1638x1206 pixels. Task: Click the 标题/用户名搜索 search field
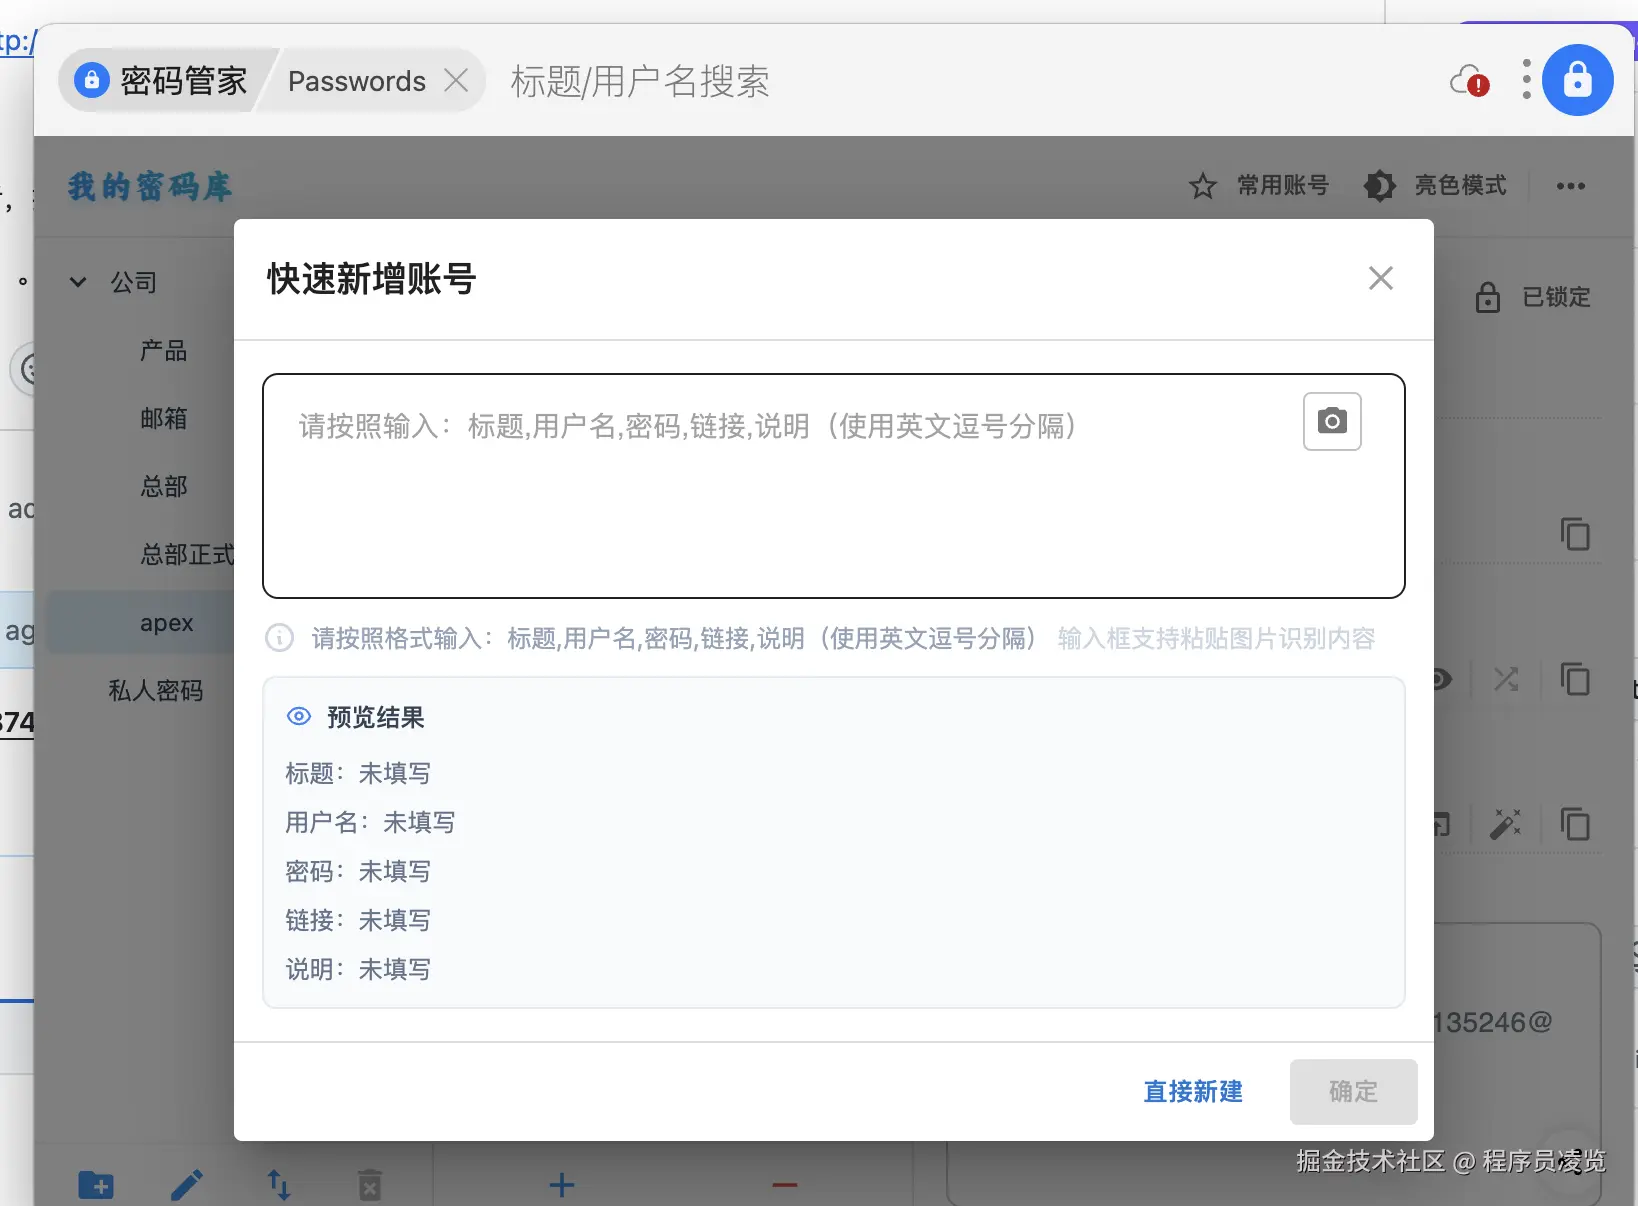pos(640,81)
